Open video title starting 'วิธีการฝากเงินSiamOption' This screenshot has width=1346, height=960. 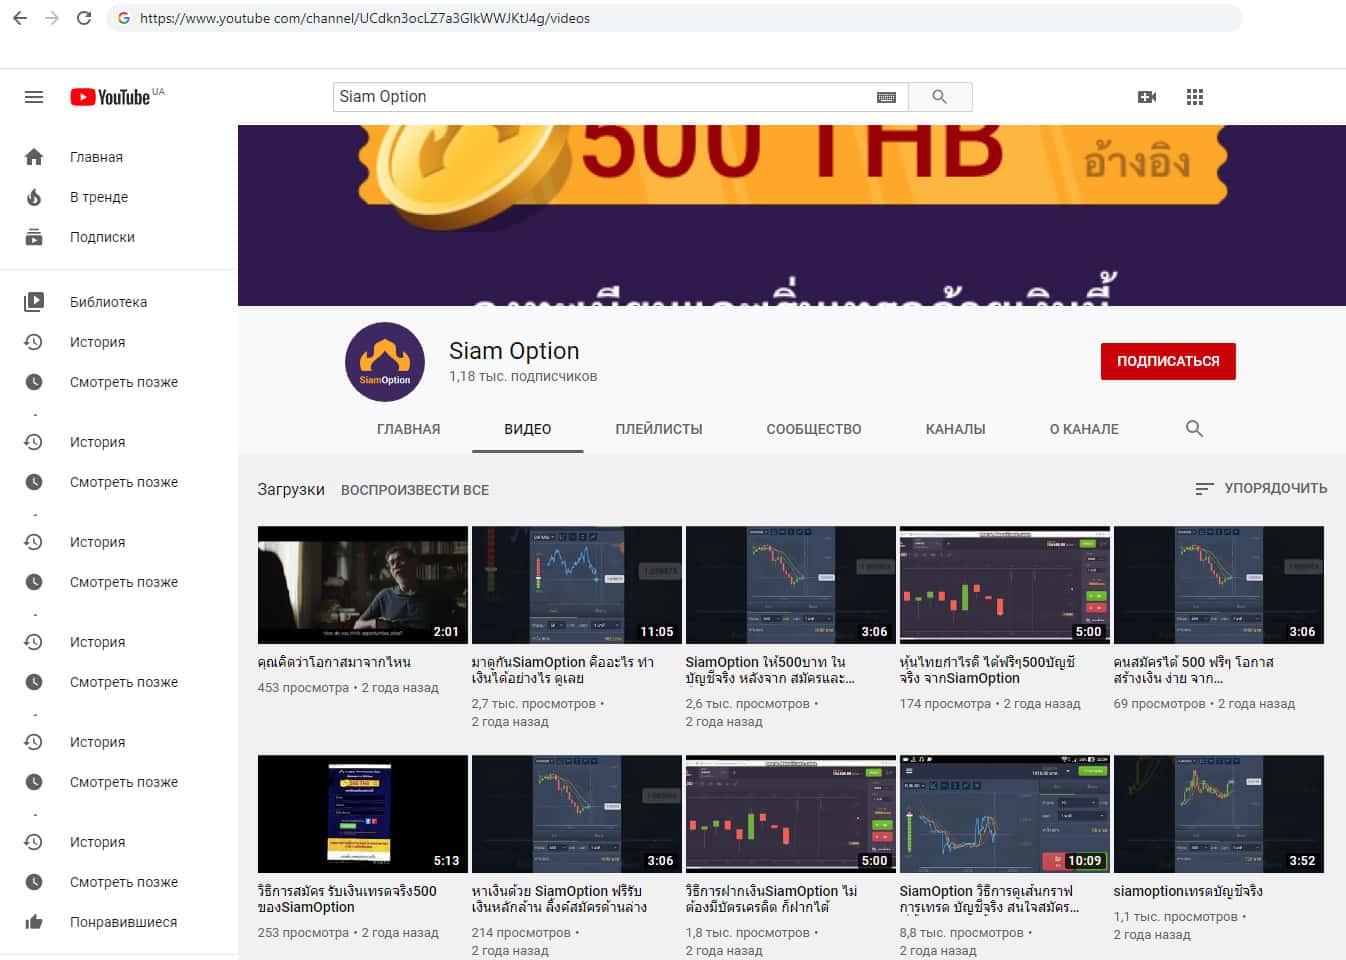point(771,899)
